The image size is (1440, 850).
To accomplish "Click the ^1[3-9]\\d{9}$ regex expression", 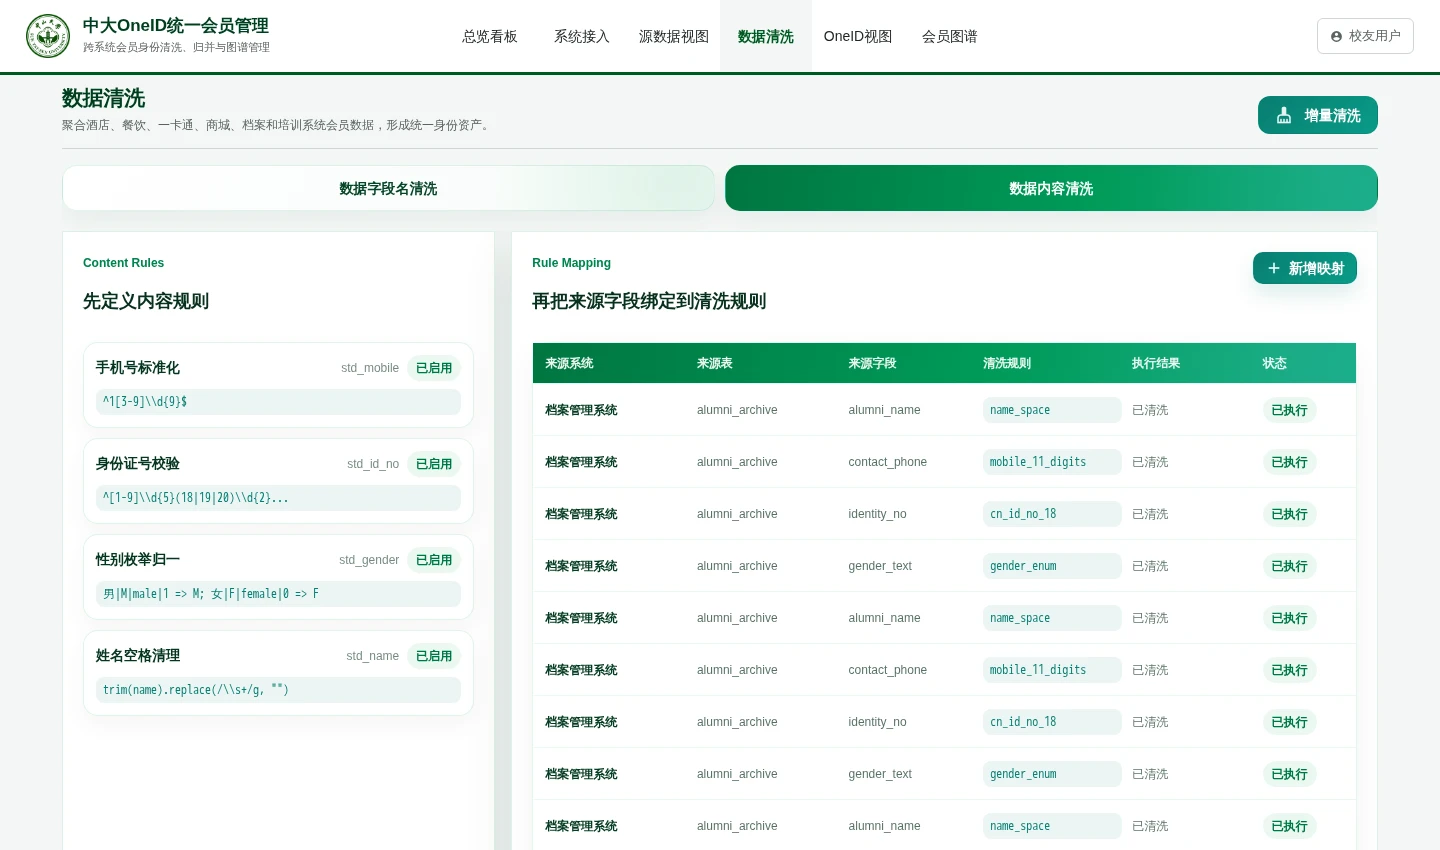I will pyautogui.click(x=278, y=402).
